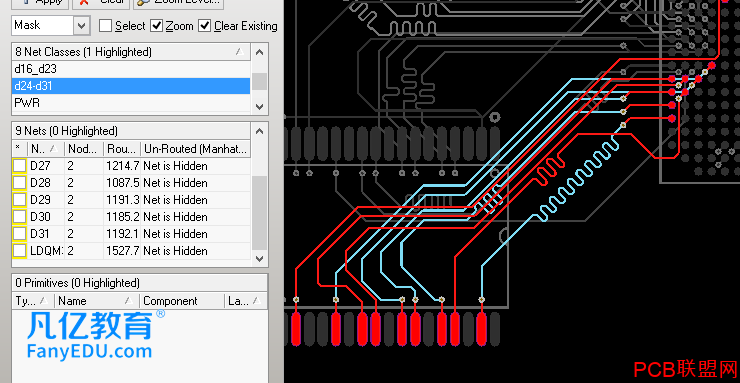Image resolution: width=740 pixels, height=383 pixels.
Task: Sort nets by the Un-Routed (Manhattan) column
Action: point(196,149)
